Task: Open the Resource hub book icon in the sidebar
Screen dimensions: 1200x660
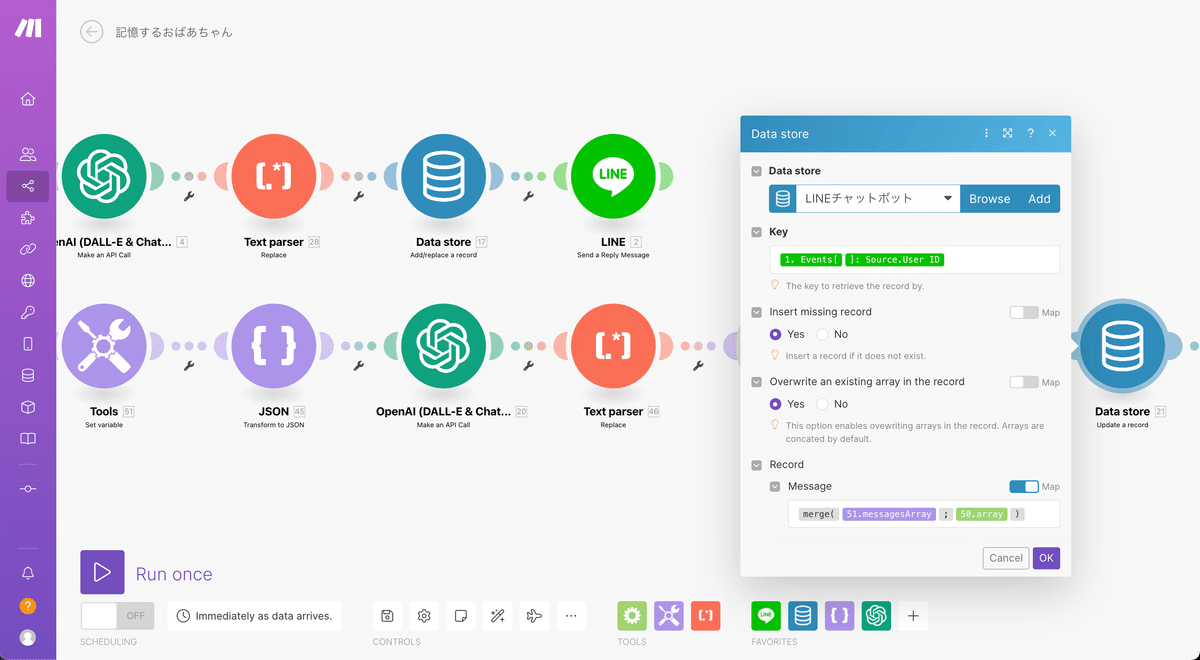Action: (28, 439)
